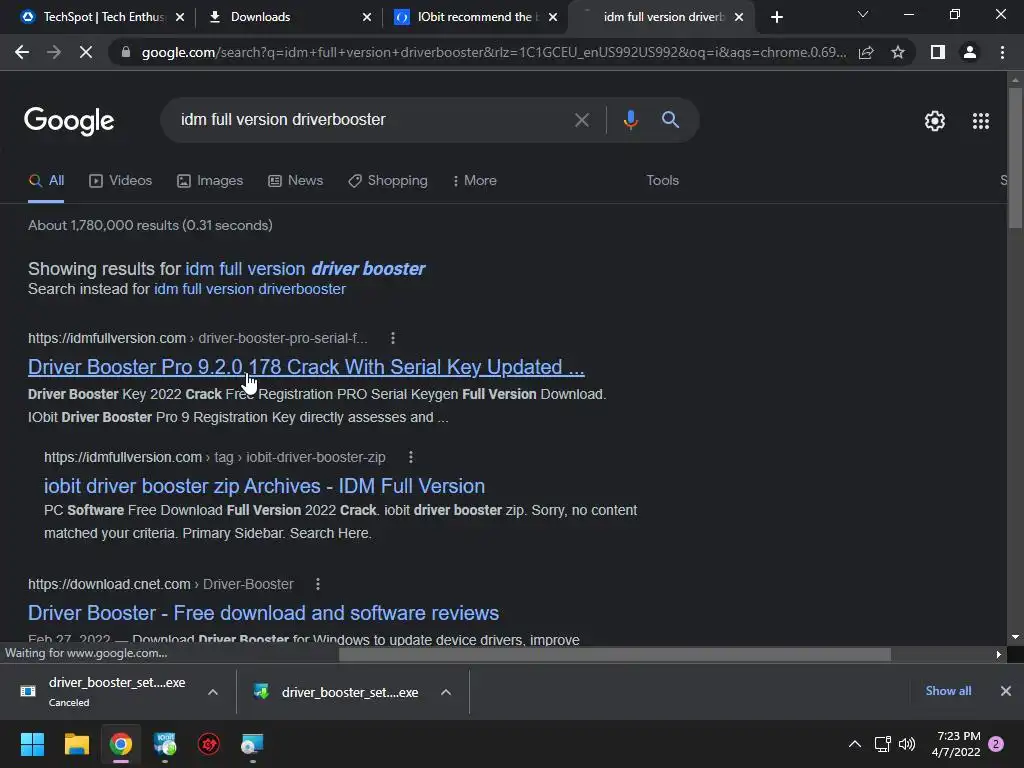Click the forward navigation arrow
Viewport: 1024px width, 768px height.
pyautogui.click(x=54, y=52)
